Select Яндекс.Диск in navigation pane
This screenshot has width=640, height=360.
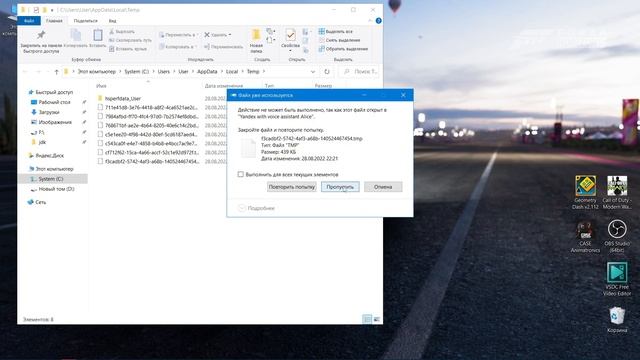pos(49,156)
